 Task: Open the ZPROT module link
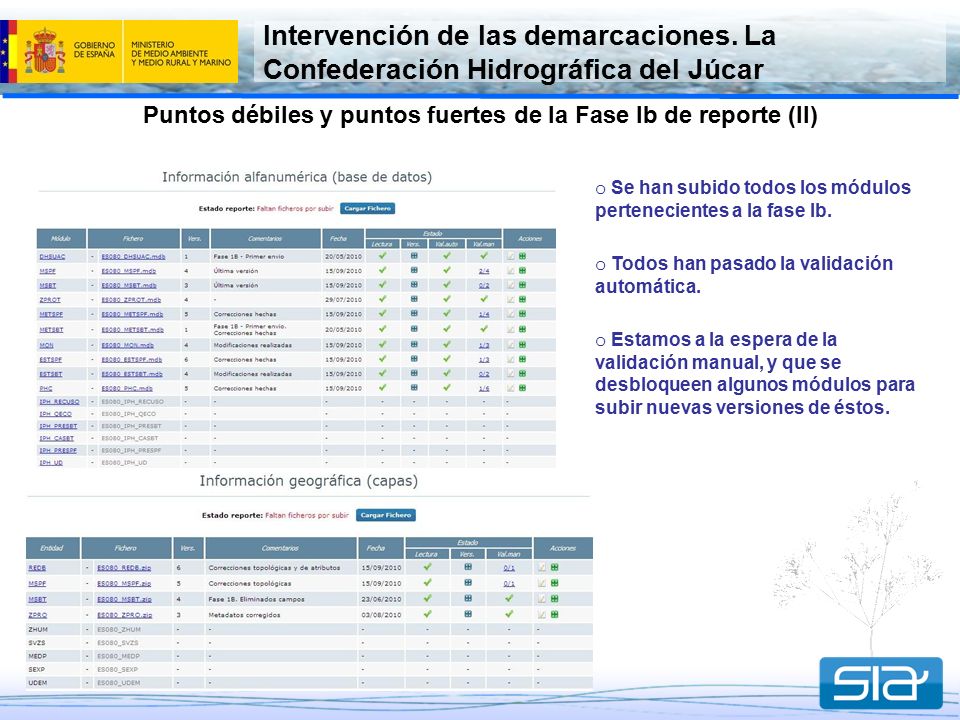click(50, 300)
